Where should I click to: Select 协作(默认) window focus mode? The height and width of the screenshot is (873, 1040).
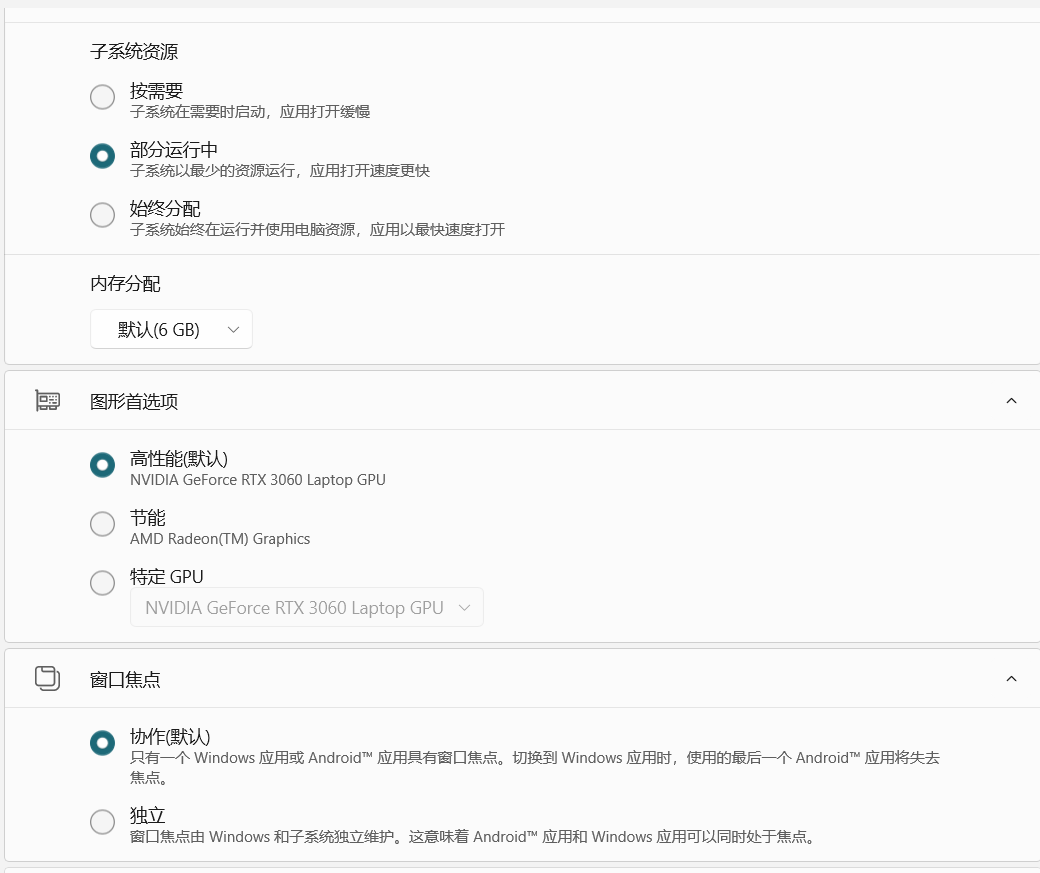point(102,744)
